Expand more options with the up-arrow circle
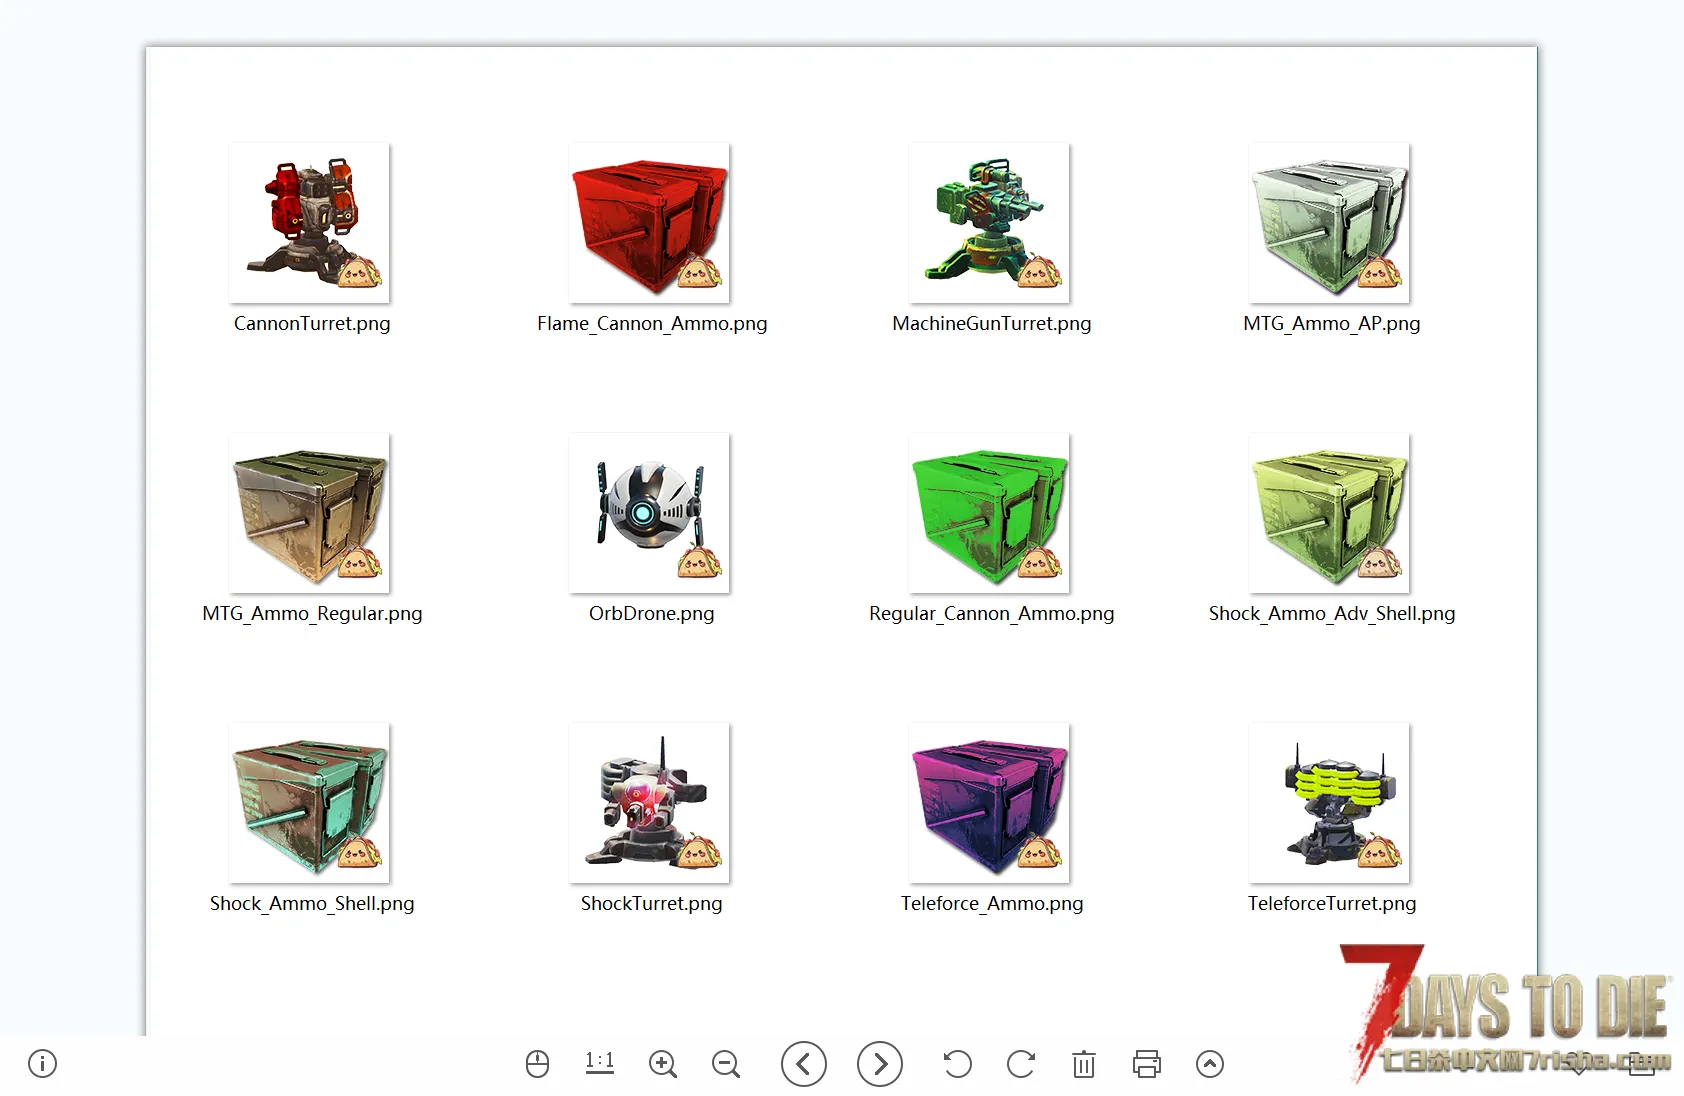 click(x=1210, y=1064)
